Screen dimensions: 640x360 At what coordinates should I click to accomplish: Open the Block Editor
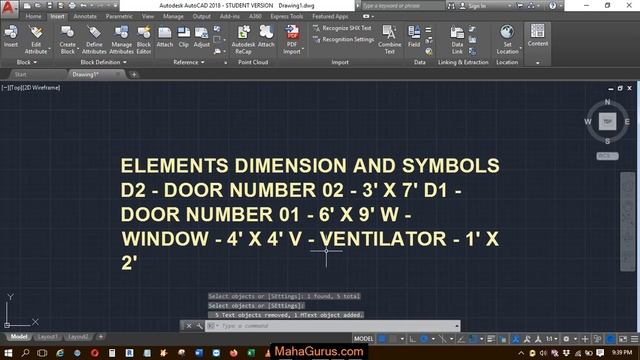click(x=144, y=39)
